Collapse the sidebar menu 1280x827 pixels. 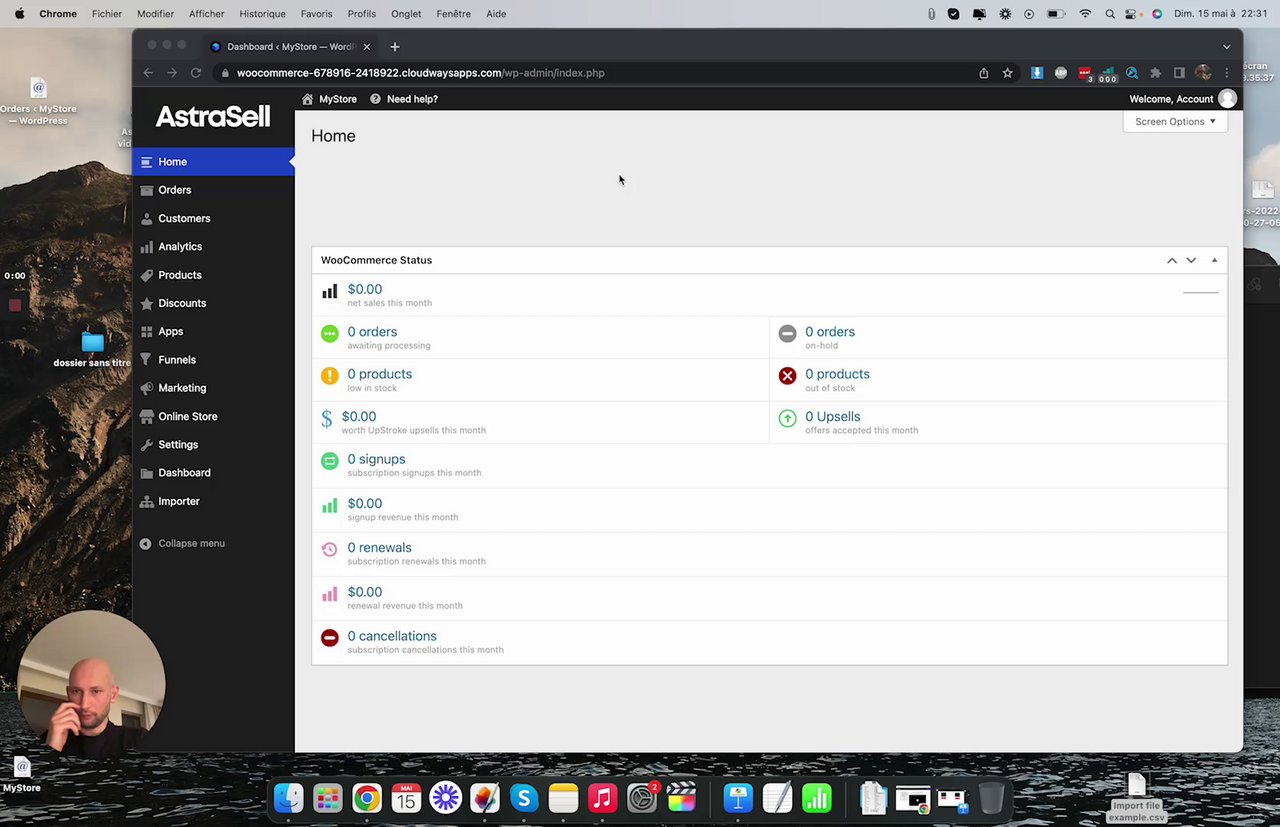[x=182, y=543]
